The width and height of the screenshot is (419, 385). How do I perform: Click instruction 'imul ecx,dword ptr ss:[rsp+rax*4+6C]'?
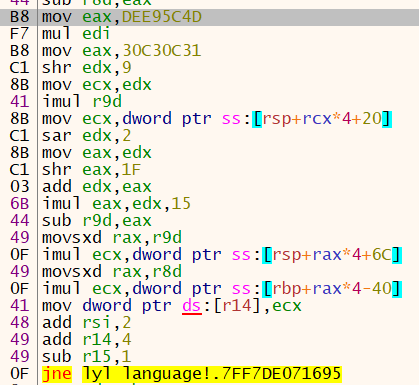pyautogui.click(x=222, y=255)
